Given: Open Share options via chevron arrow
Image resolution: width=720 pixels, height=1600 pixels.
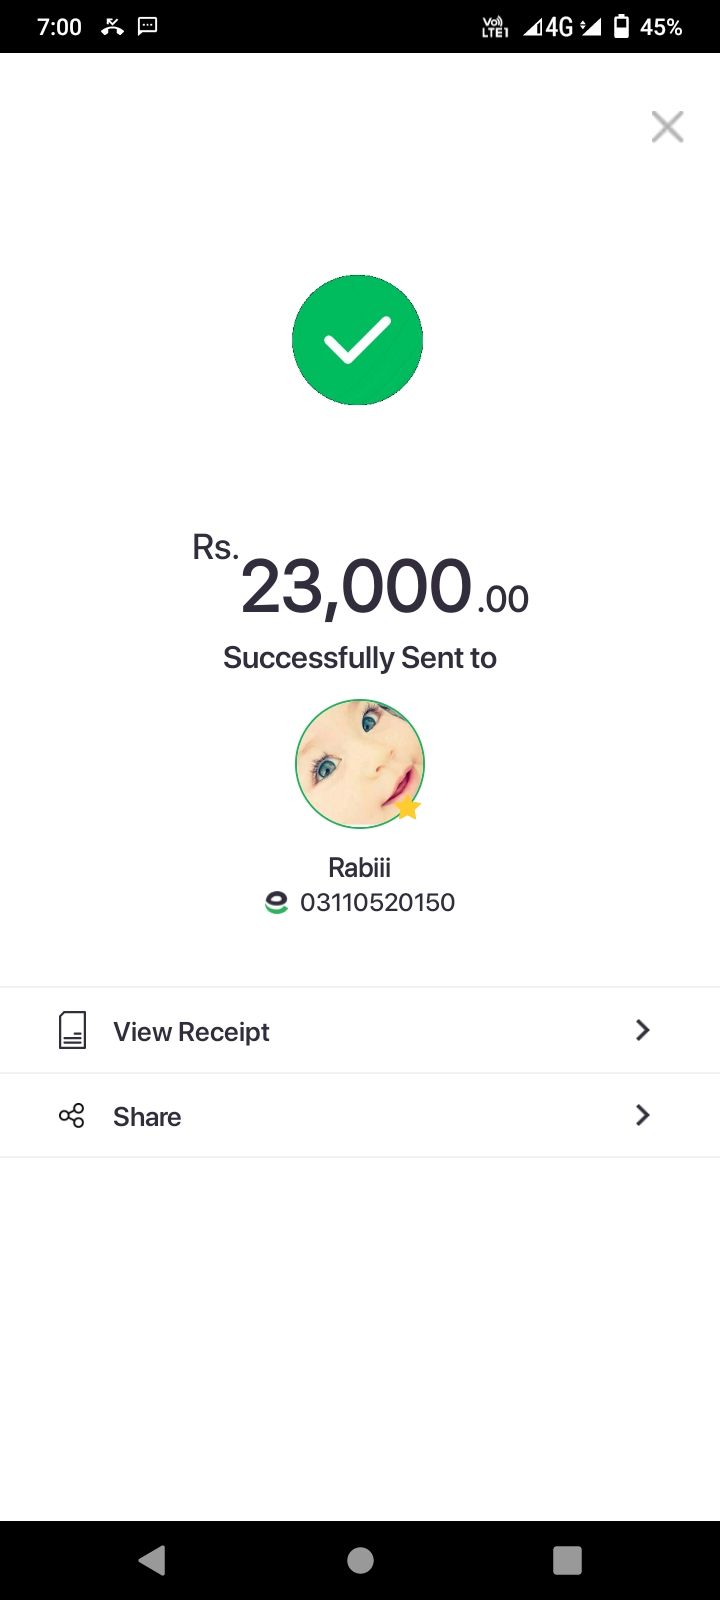Looking at the screenshot, I should point(643,1115).
